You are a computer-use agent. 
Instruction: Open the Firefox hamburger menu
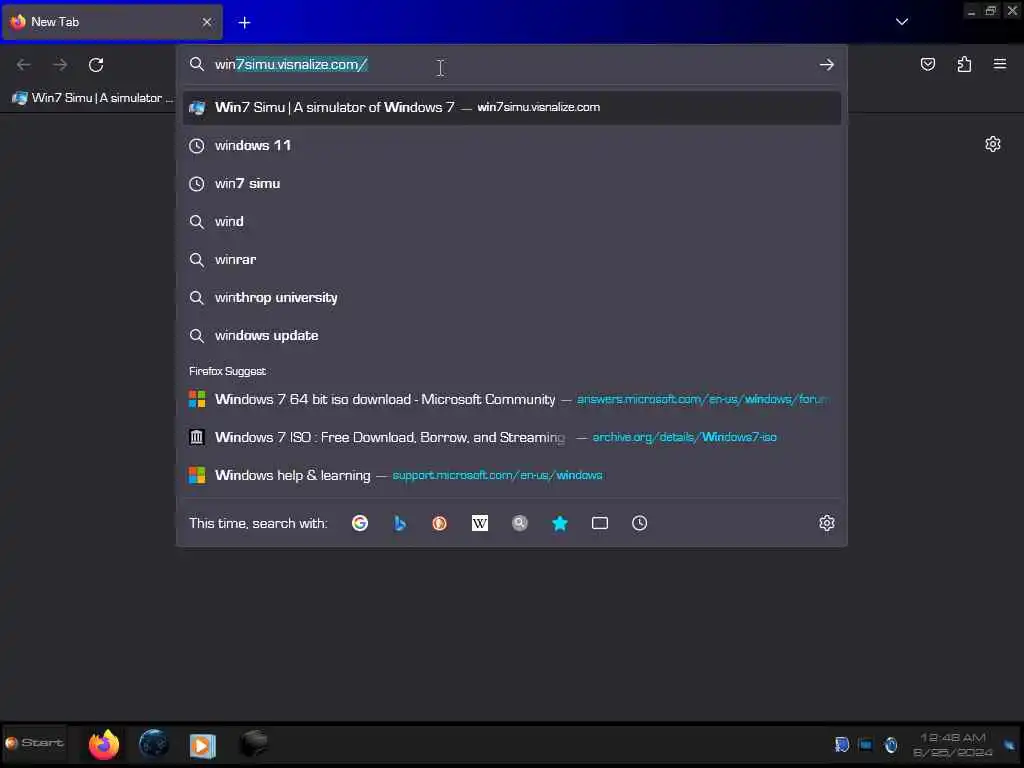point(1000,63)
